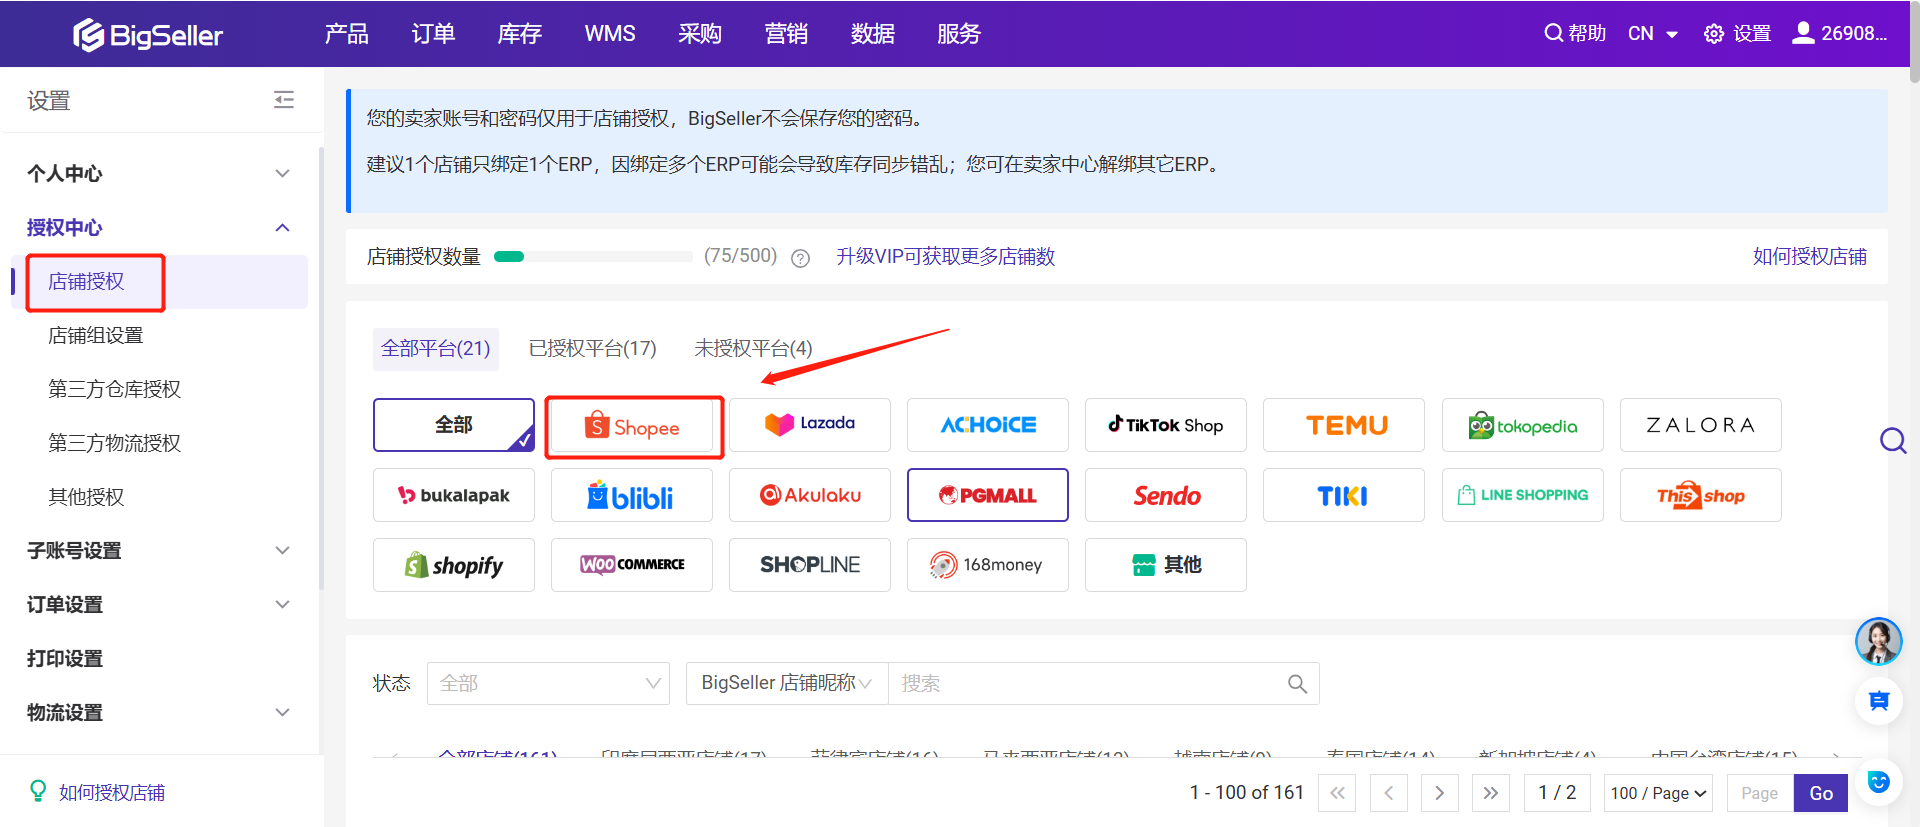Open the customer service avatar chat
1920x827 pixels.
1878,641
